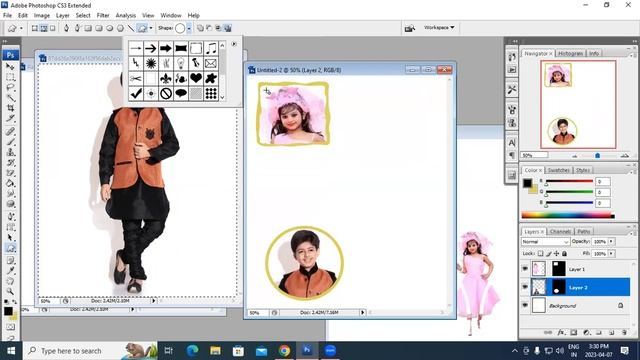The image size is (640, 360).
Task: Select the Magic Wand tool
Action: [x=10, y=98]
